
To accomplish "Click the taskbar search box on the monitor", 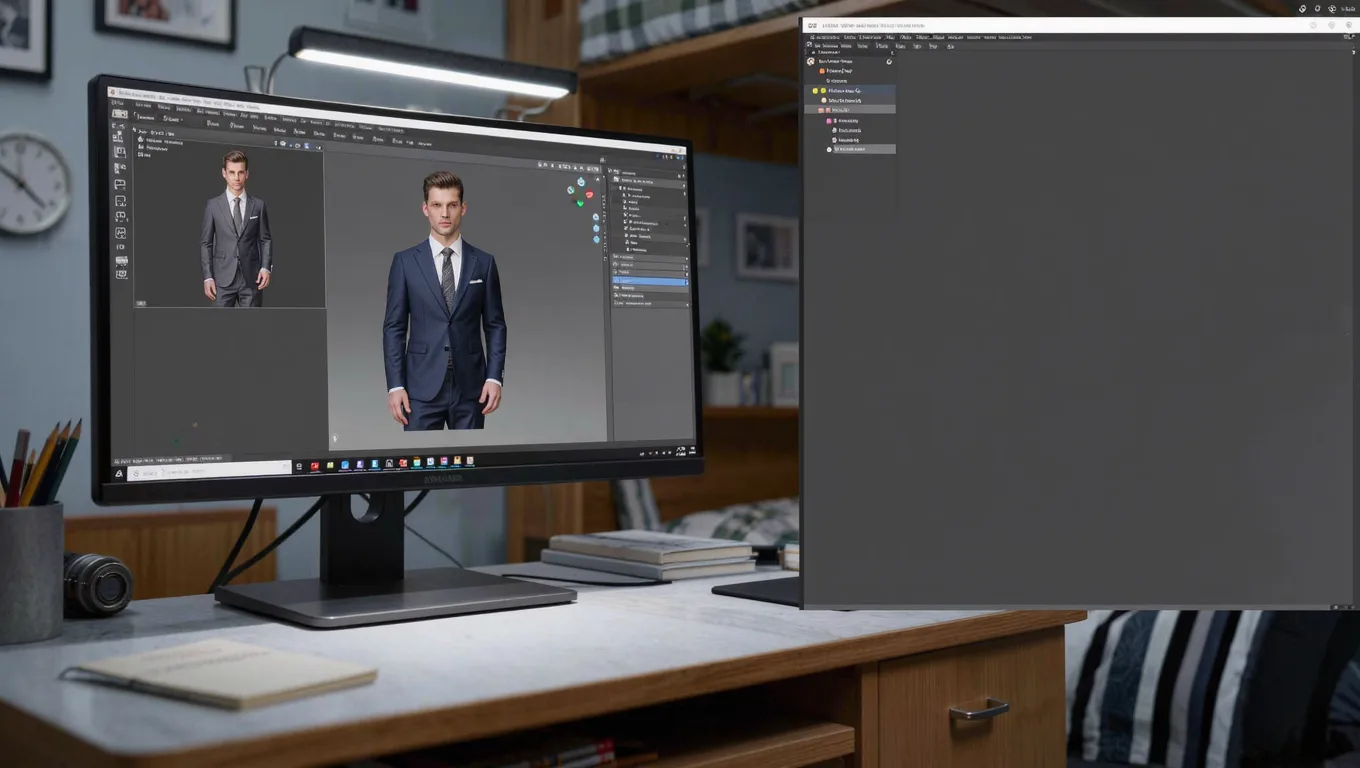I will click(x=208, y=470).
